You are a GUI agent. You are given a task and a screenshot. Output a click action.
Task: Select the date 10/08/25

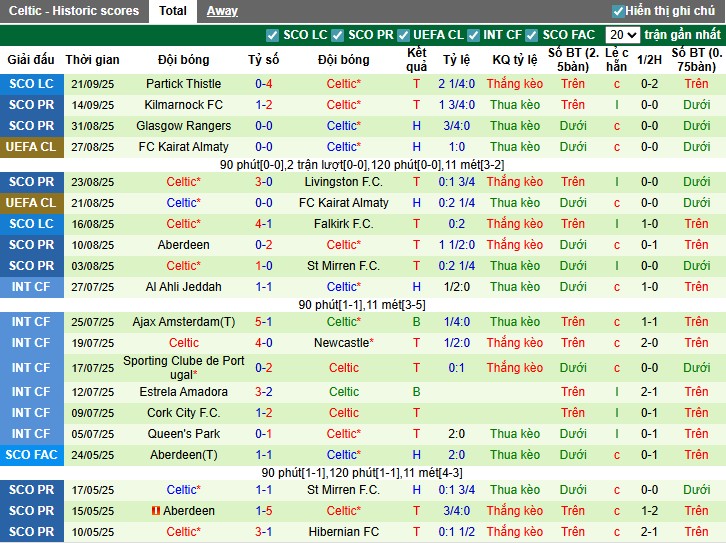pos(93,245)
